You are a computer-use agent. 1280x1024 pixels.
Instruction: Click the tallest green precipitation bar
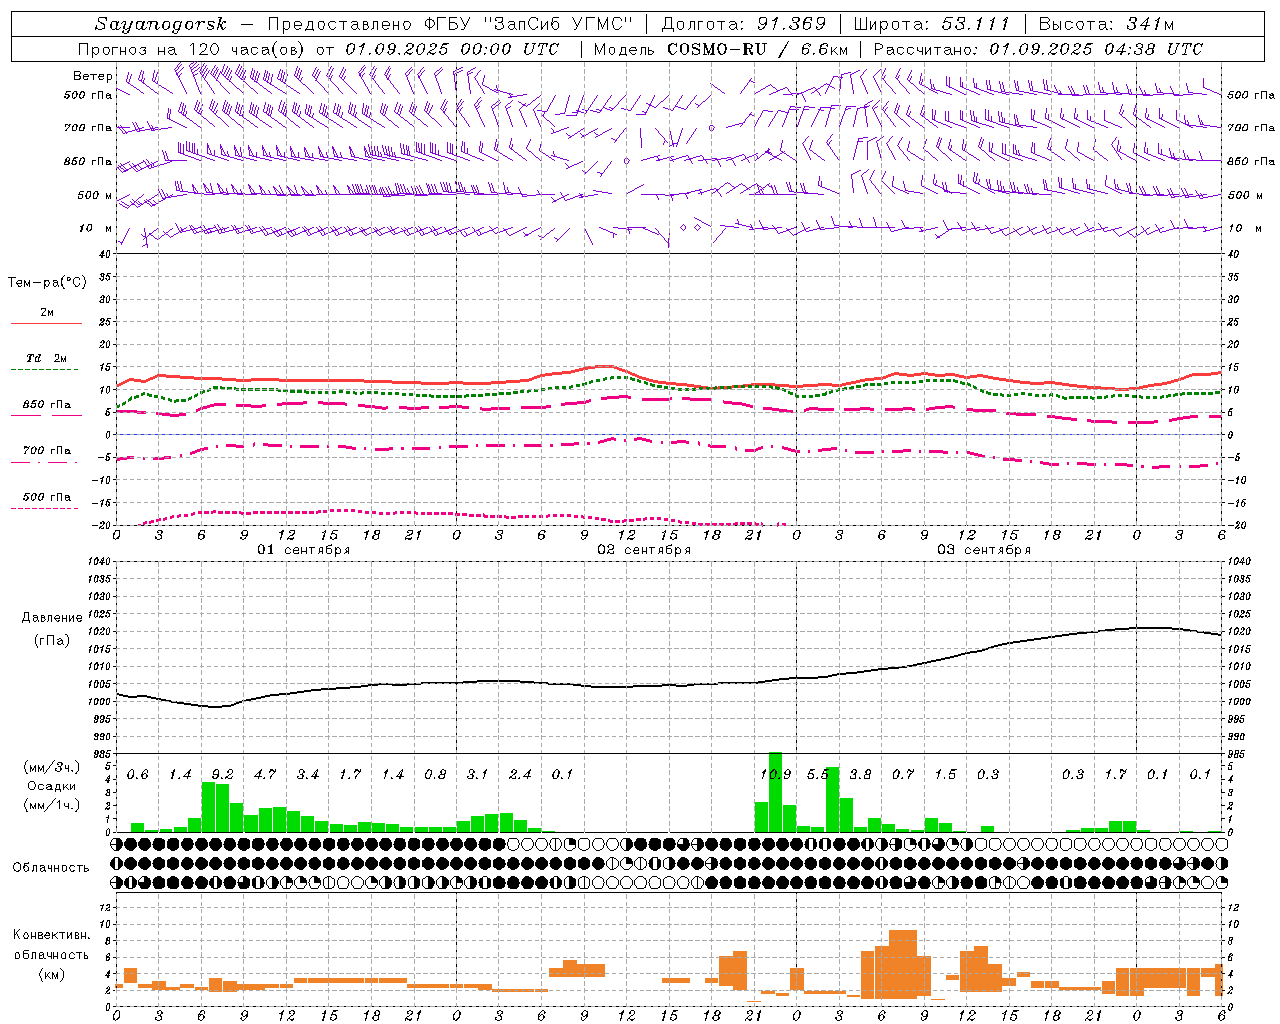[775, 792]
